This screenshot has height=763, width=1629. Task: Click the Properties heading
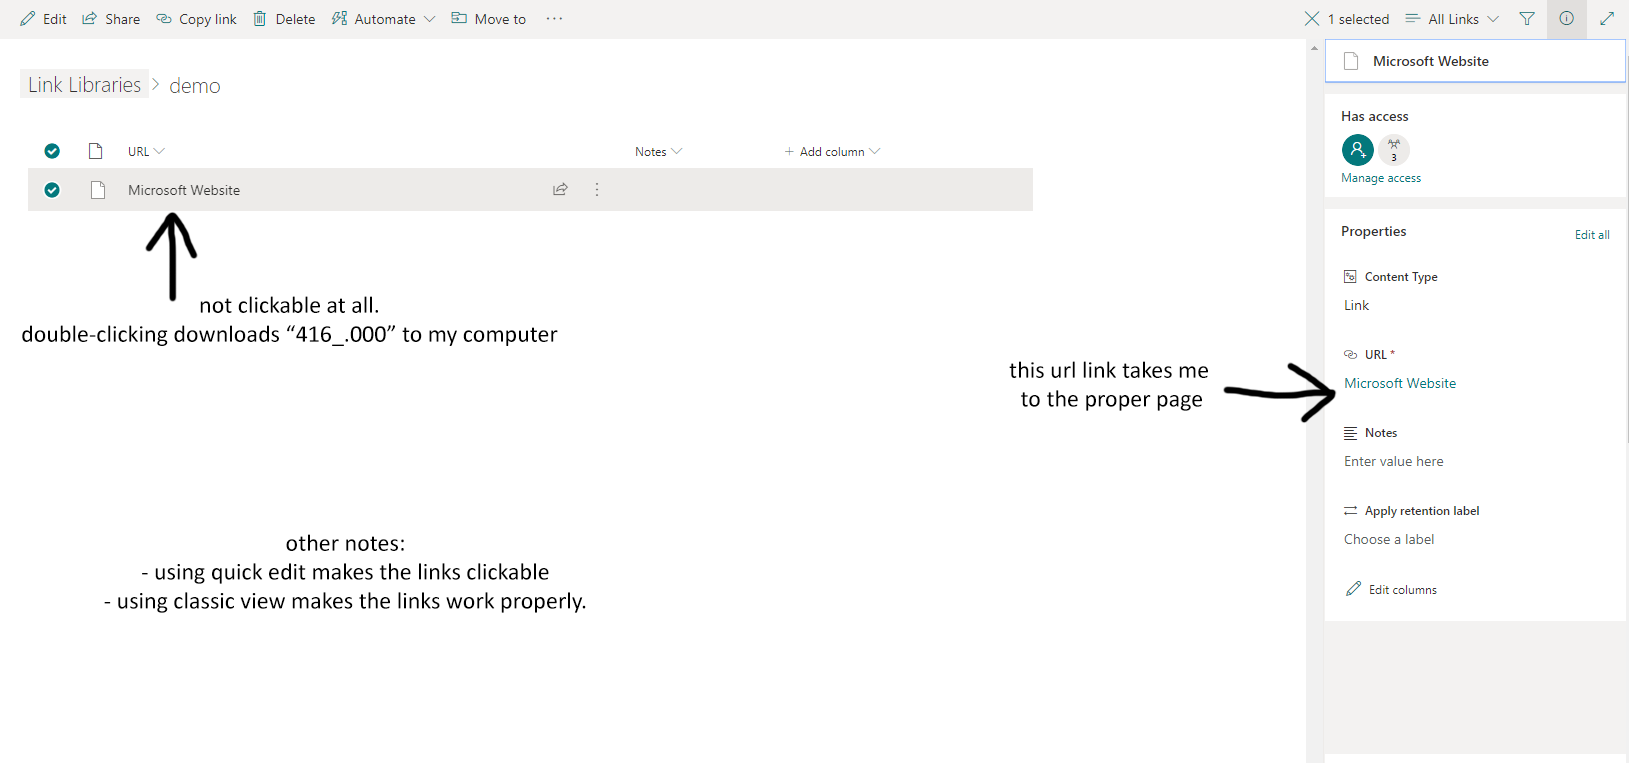click(1373, 231)
